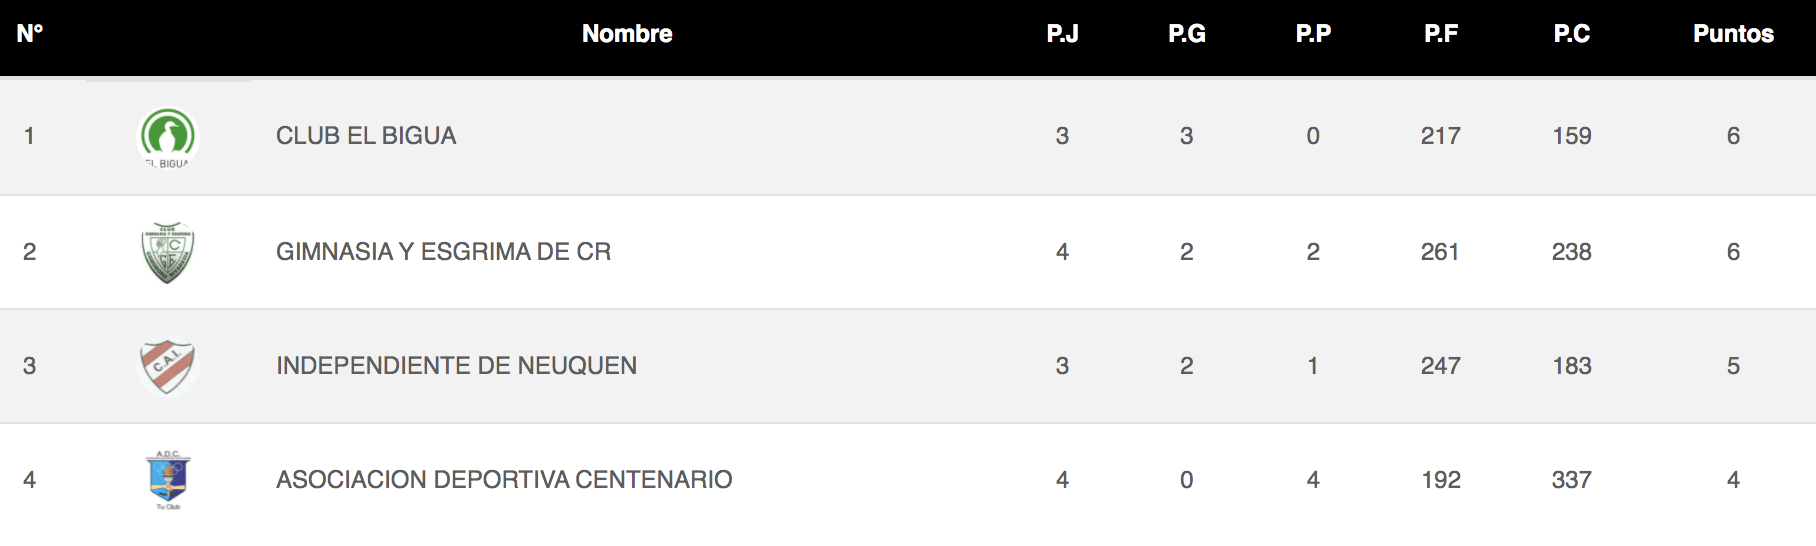Click the Gimnasia y Esgrima shield crest
This screenshot has width=1816, height=546.
168,252
